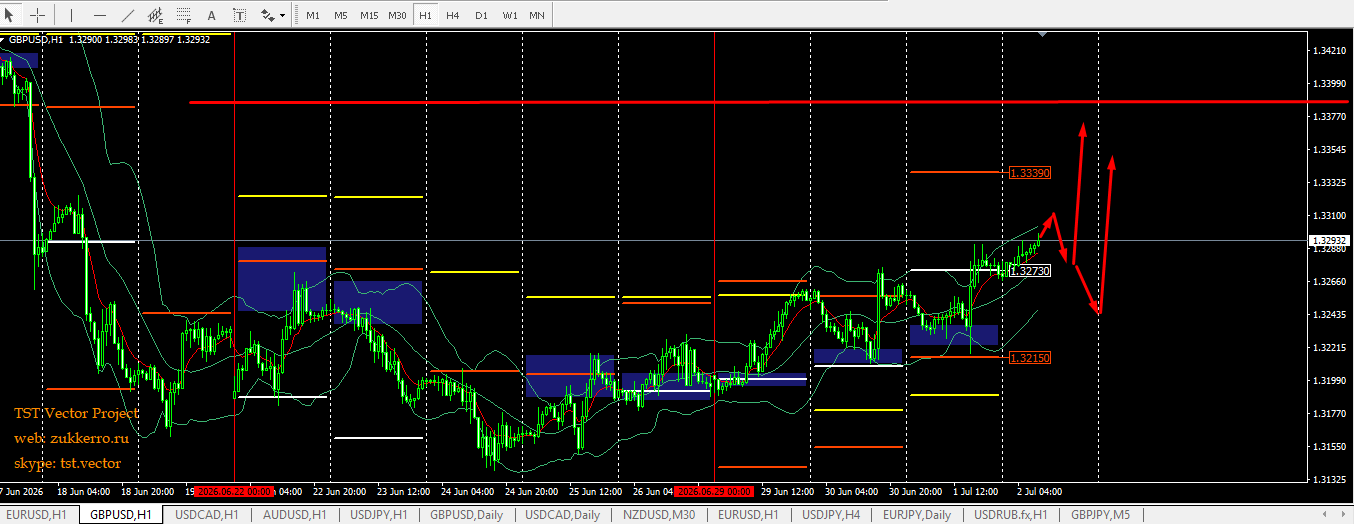Draw a vertical line tool
Viewport: 1354px width, 524px height.
click(x=72, y=15)
